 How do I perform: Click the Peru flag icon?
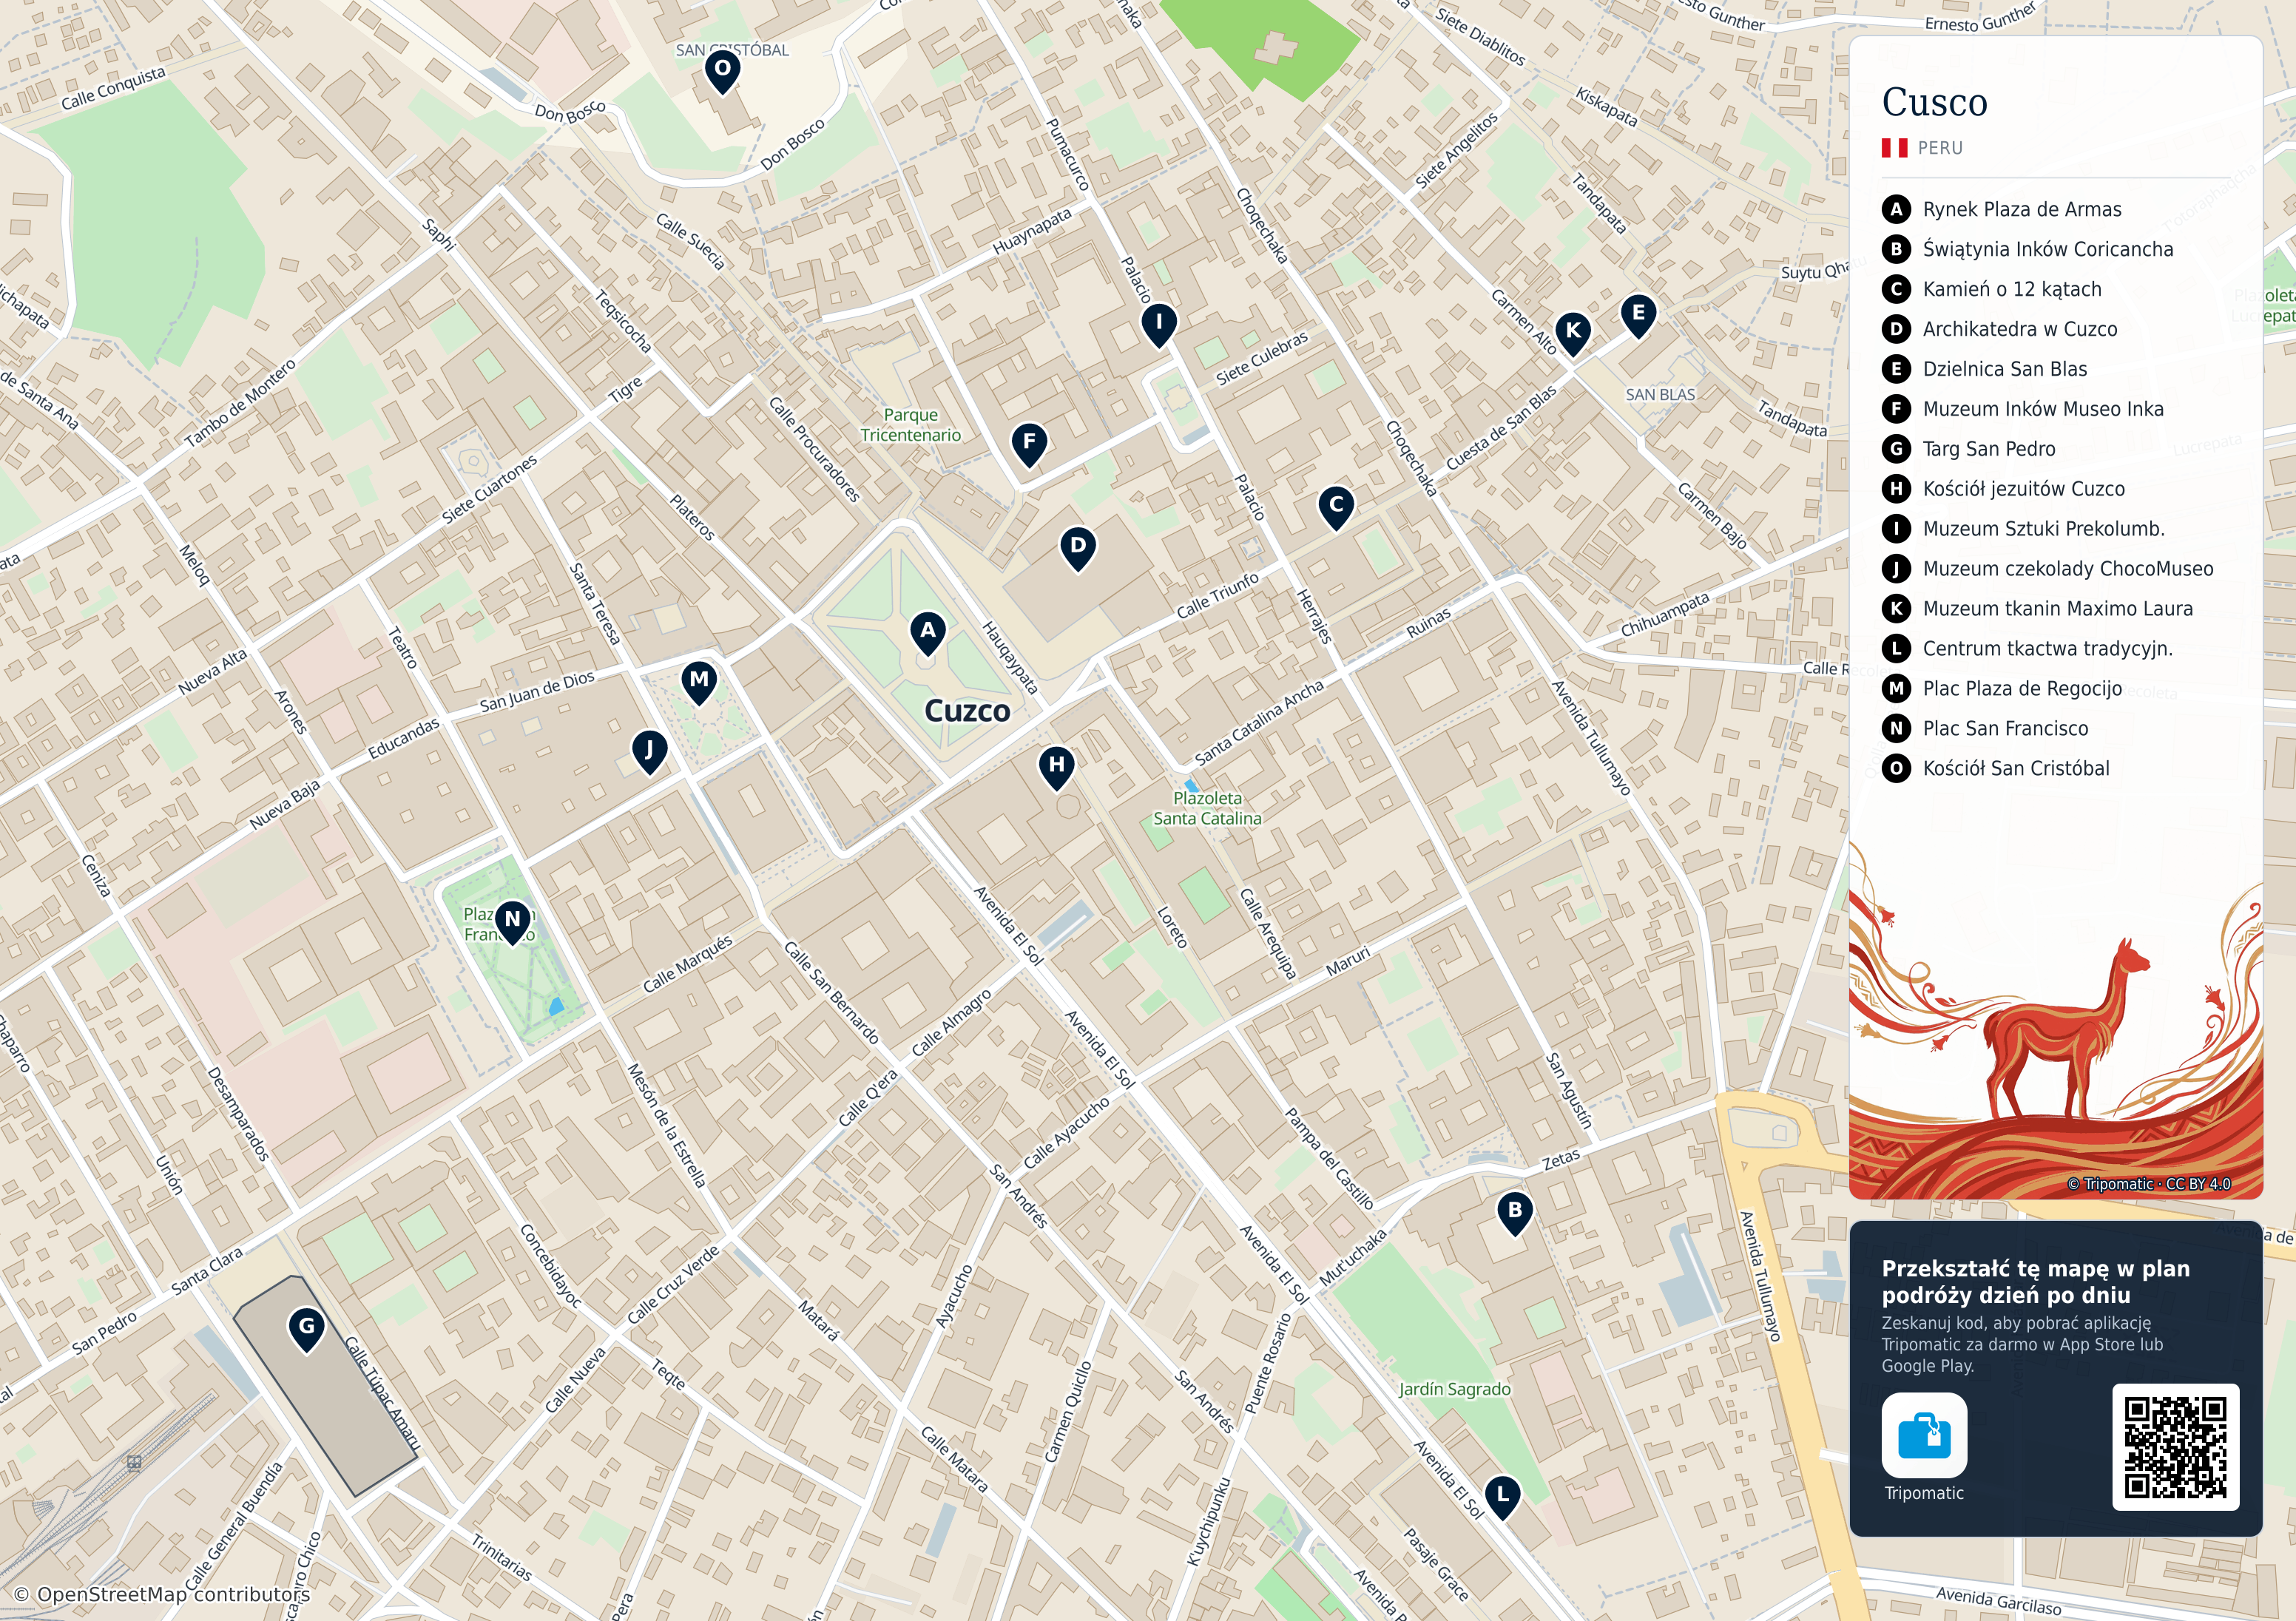[x=1894, y=148]
